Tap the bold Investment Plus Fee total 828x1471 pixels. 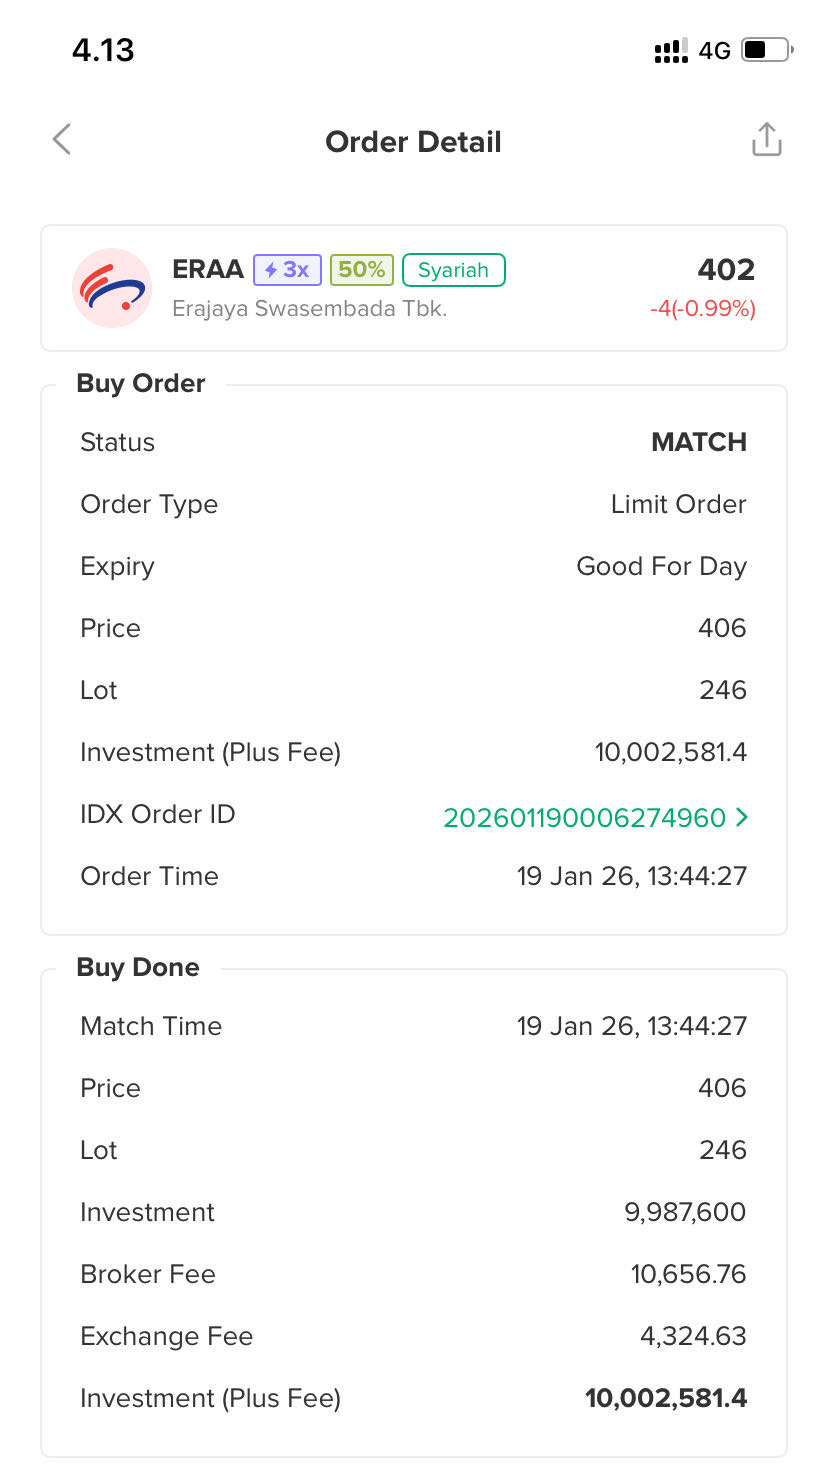[x=666, y=1398]
